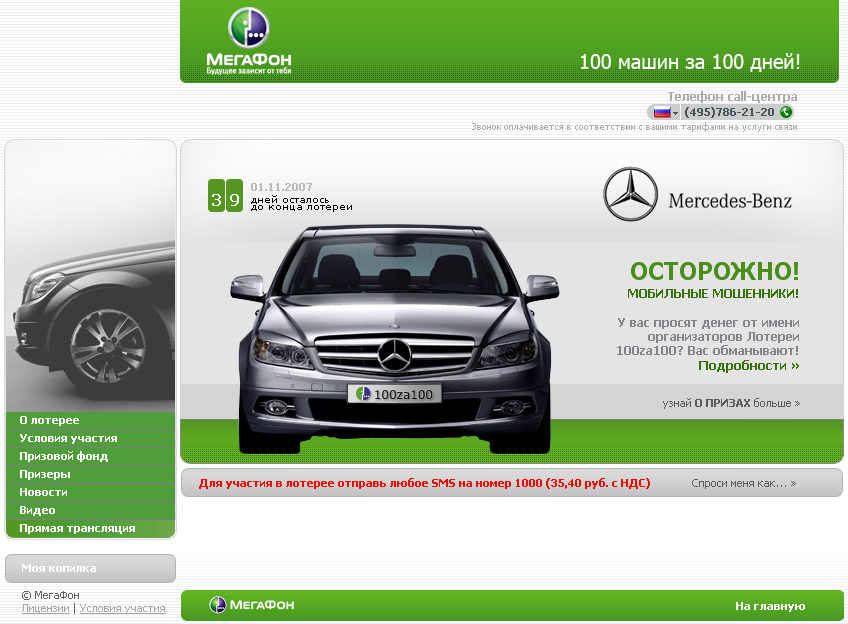Click the 'Mercedes-Benz' wordmark text

coord(730,201)
